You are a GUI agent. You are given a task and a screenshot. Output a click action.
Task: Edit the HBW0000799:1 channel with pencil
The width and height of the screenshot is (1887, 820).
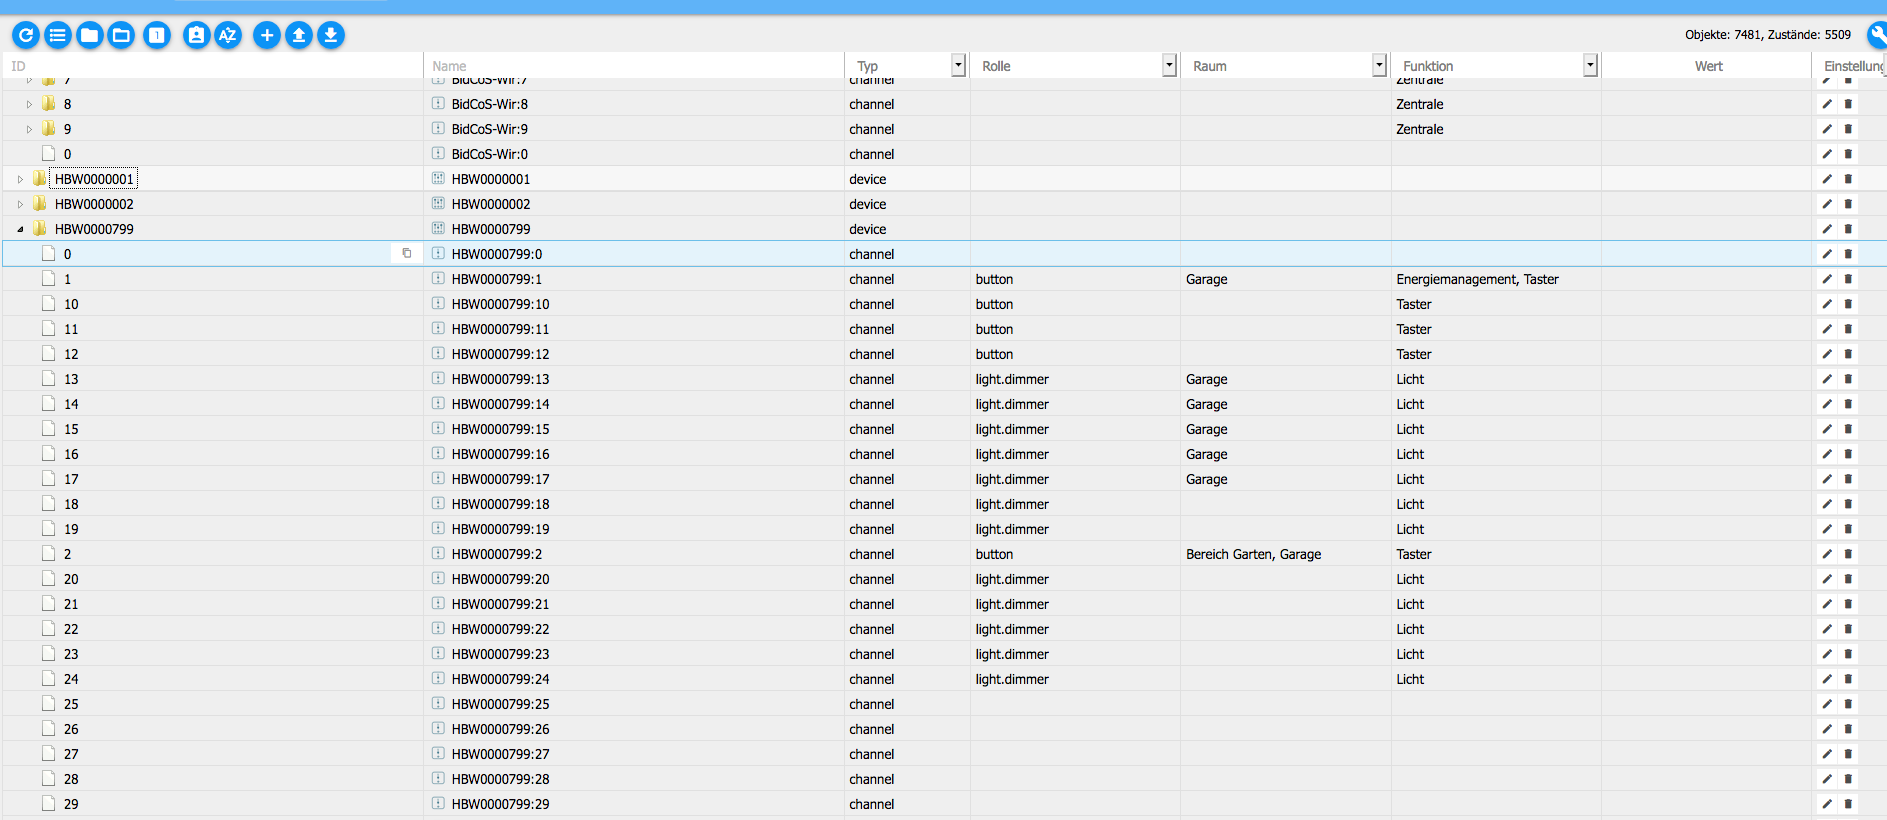point(1827,279)
